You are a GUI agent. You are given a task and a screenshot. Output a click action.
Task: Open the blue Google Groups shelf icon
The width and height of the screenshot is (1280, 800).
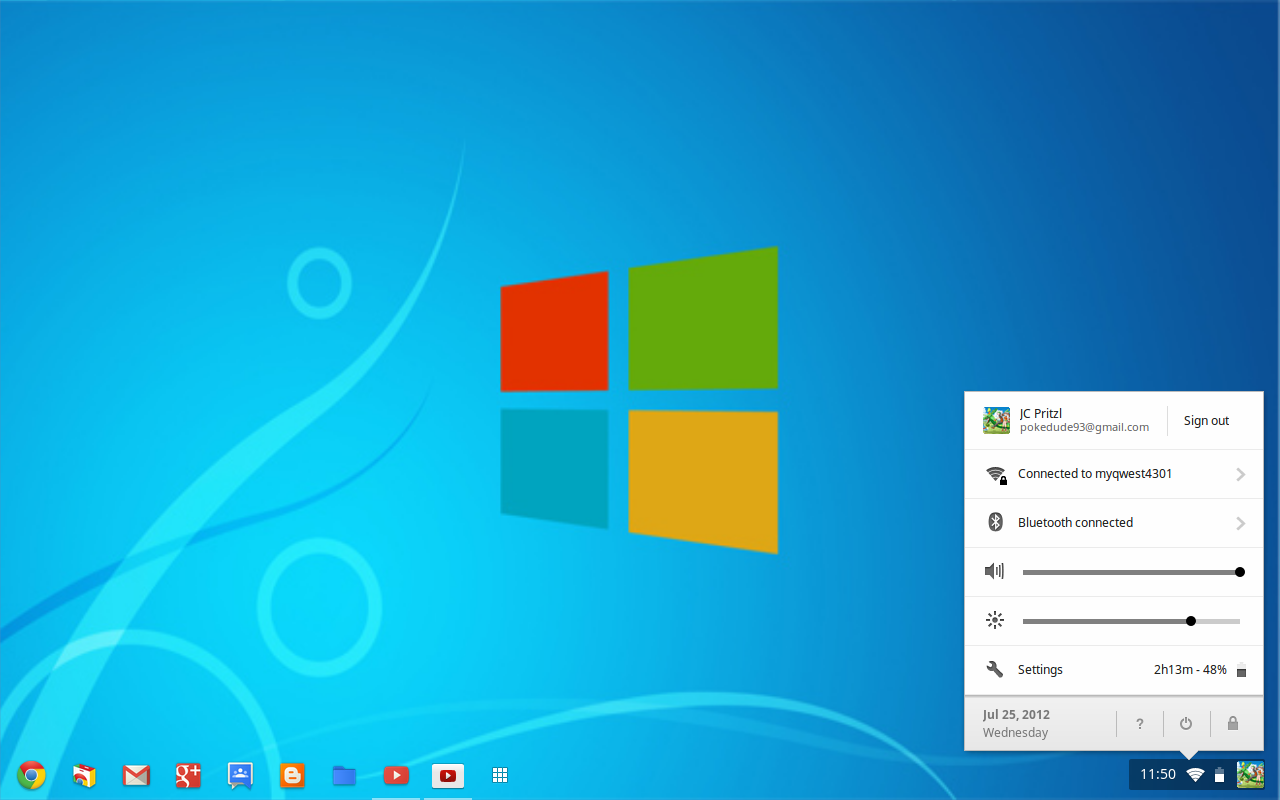[x=240, y=775]
